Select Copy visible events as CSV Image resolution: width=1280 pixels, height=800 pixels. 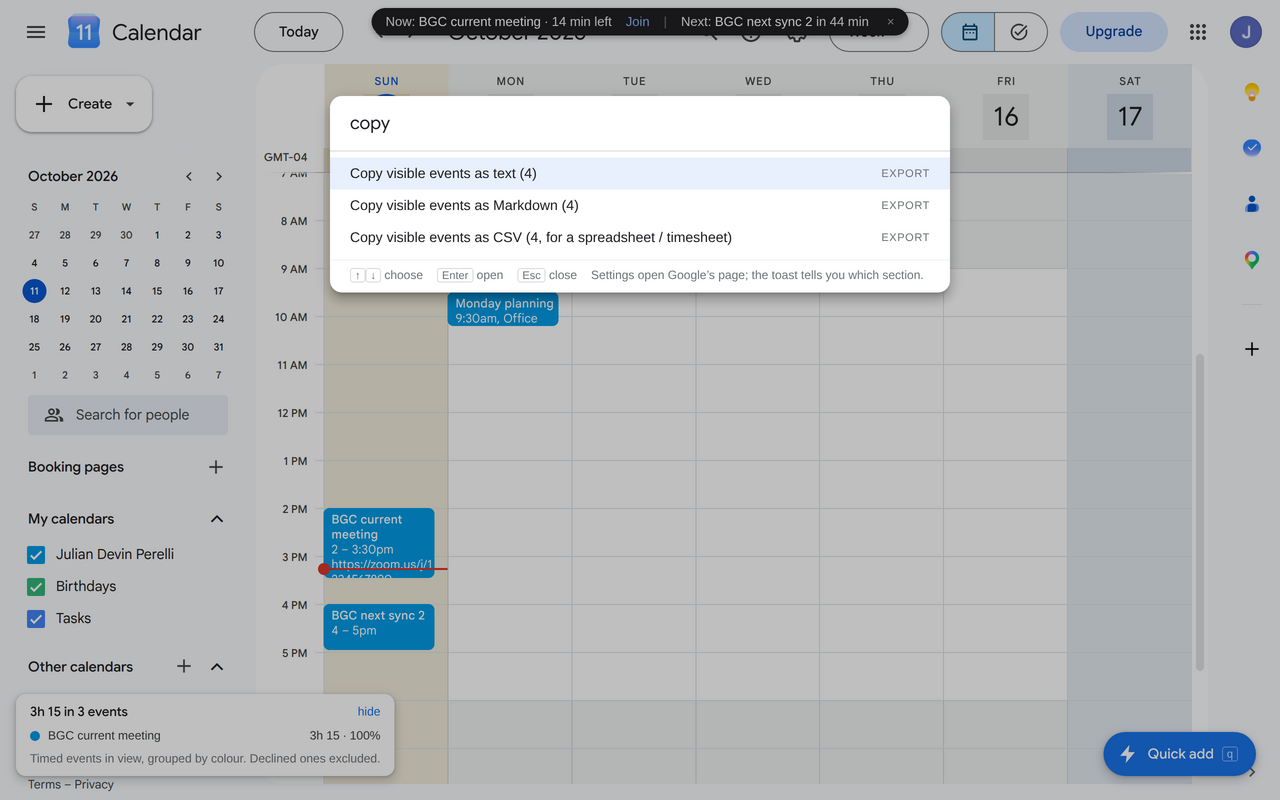coord(640,237)
